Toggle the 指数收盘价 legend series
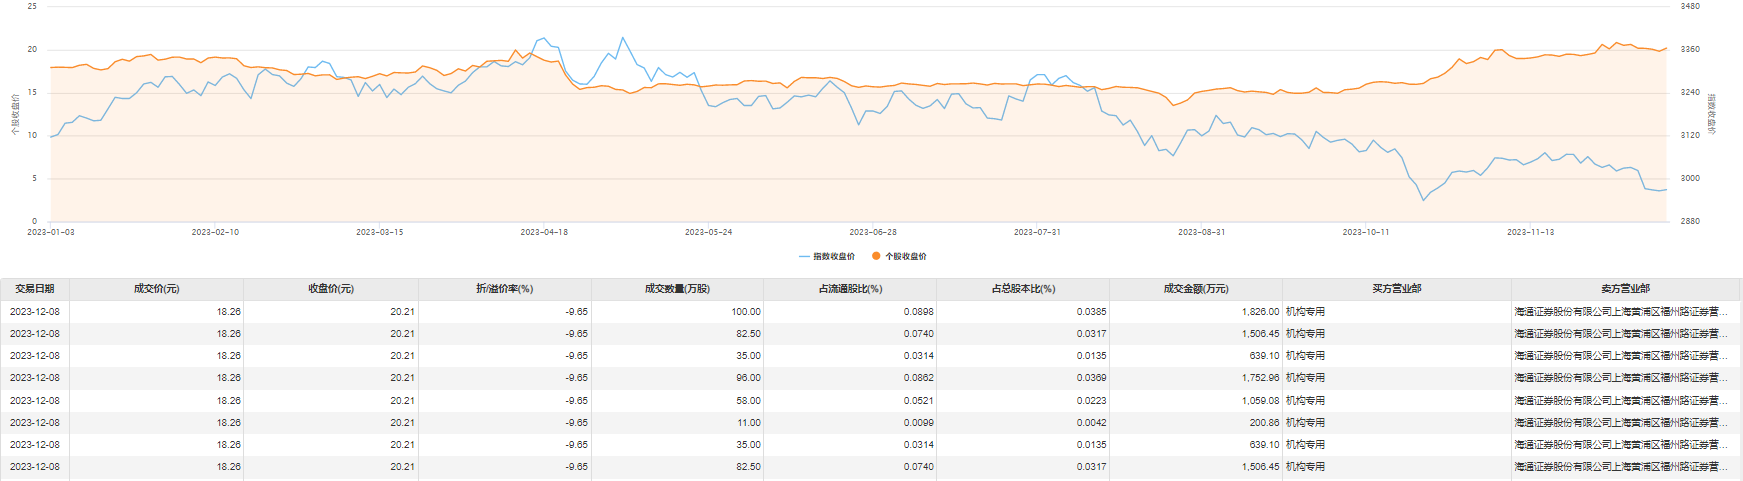Image resolution: width=1743 pixels, height=481 pixels. tap(827, 257)
